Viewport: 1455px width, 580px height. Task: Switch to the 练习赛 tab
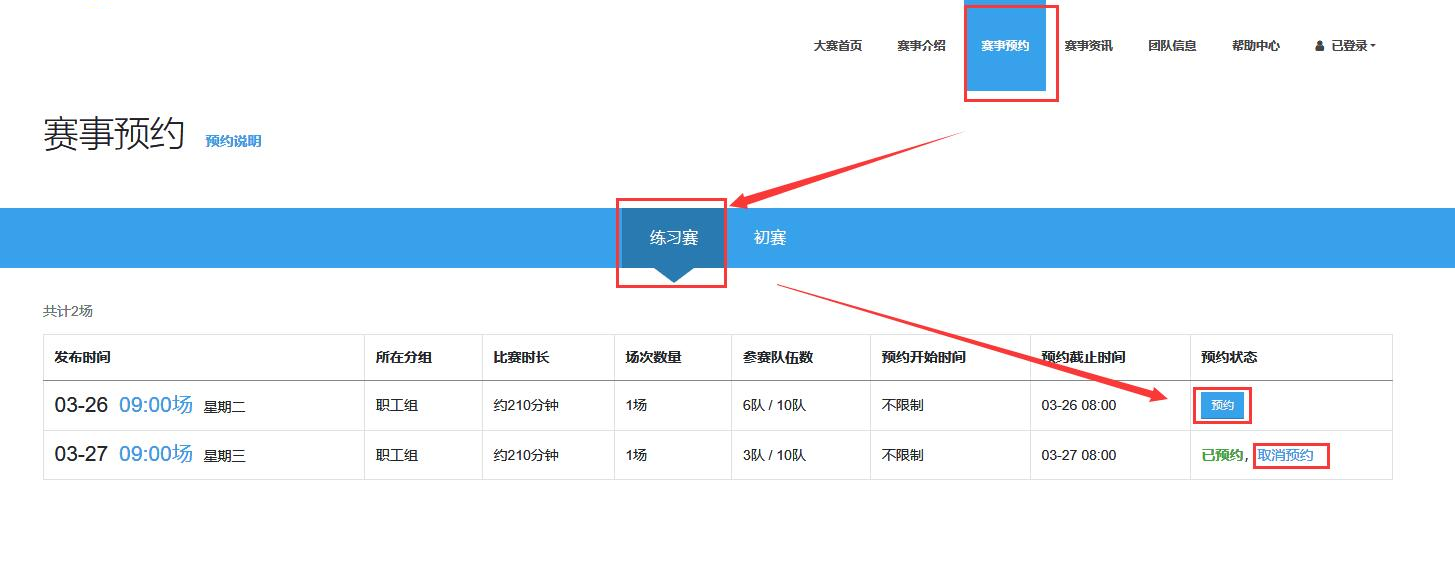[x=674, y=238]
